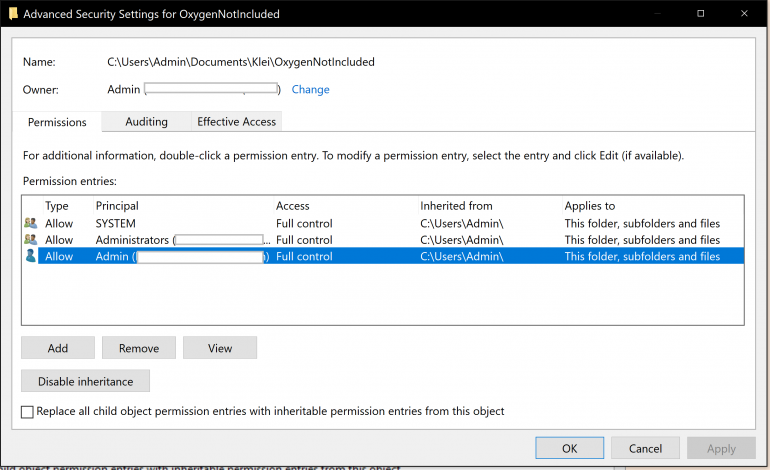The width and height of the screenshot is (770, 470).
Task: Click Allow in the SYSTEM row
Action: click(59, 223)
